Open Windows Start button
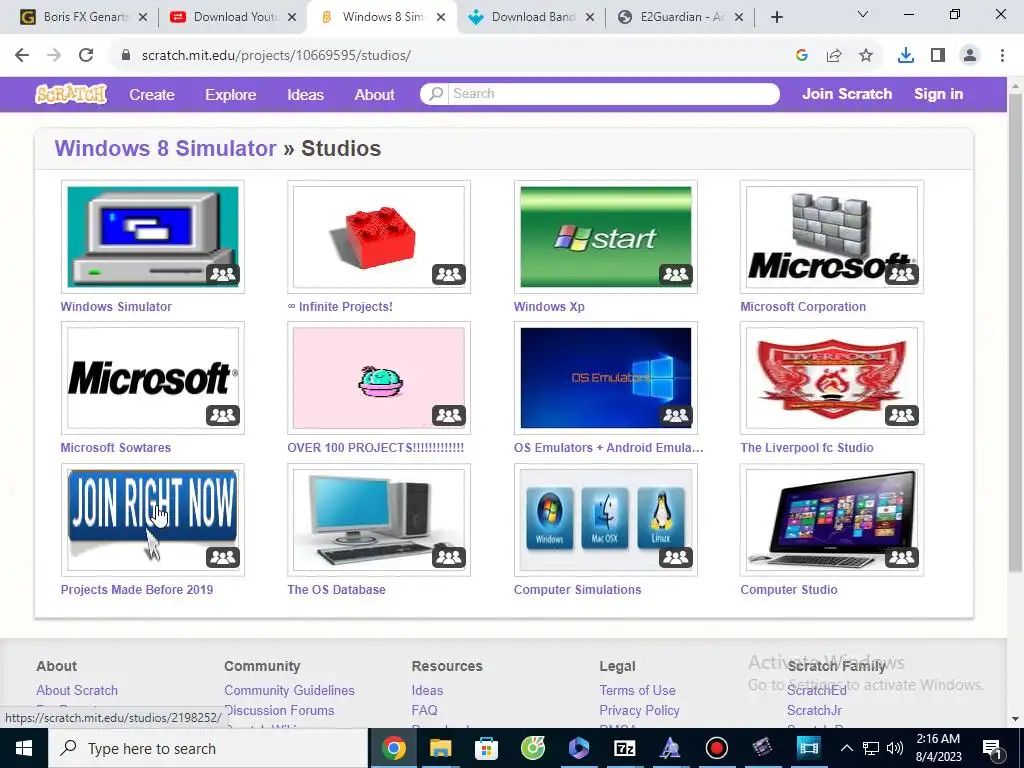The height and width of the screenshot is (768, 1024). [x=24, y=748]
